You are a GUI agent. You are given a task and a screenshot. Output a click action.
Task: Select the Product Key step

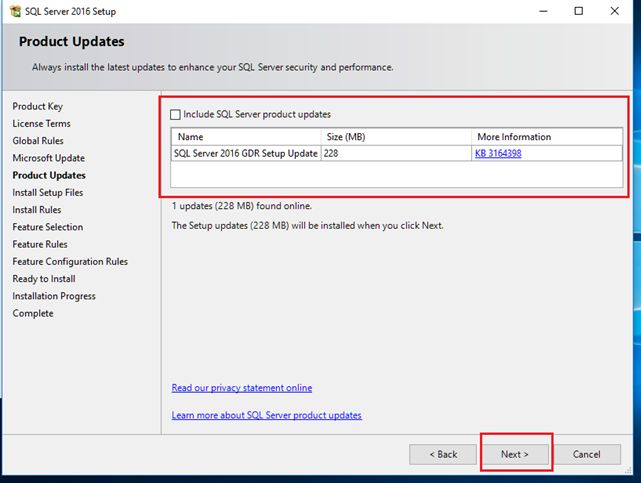tap(38, 106)
